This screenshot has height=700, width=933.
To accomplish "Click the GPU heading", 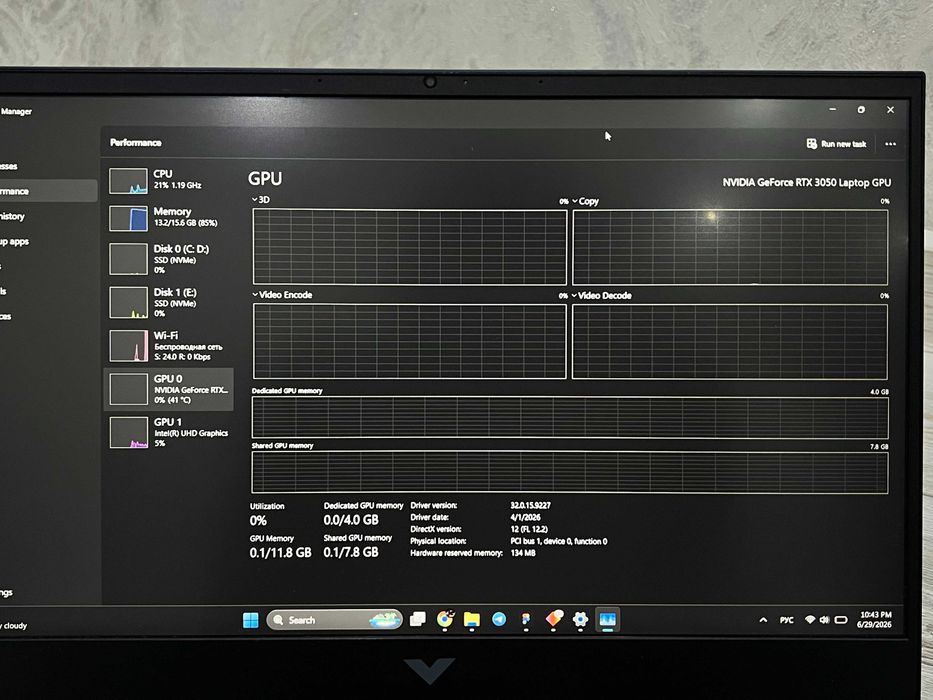I will pos(265,179).
